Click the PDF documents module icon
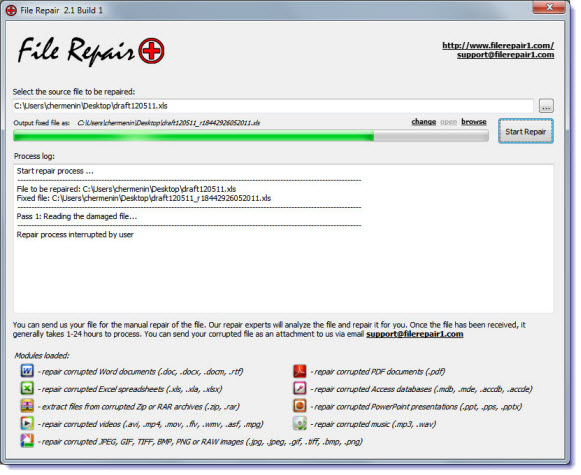 point(300,371)
